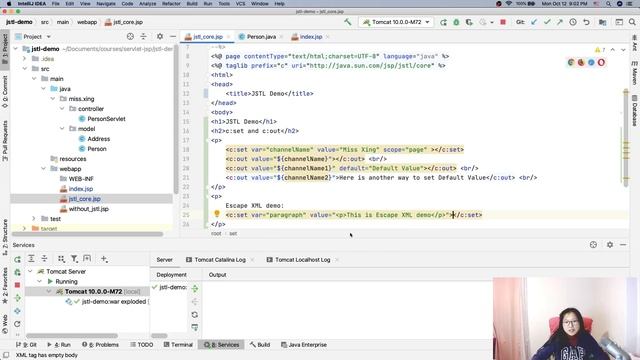
Task: Collapse the controller package node
Action: 62,109
